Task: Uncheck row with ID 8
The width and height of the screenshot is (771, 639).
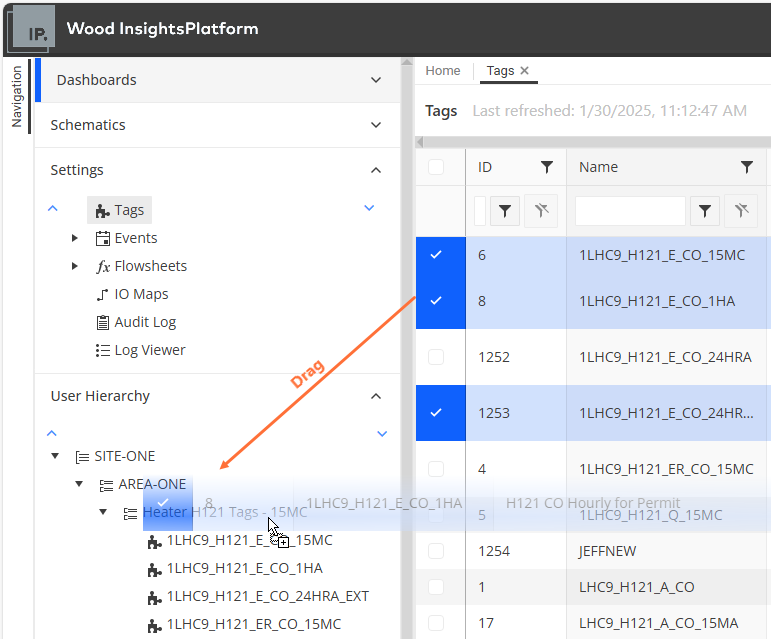Action: (x=436, y=300)
